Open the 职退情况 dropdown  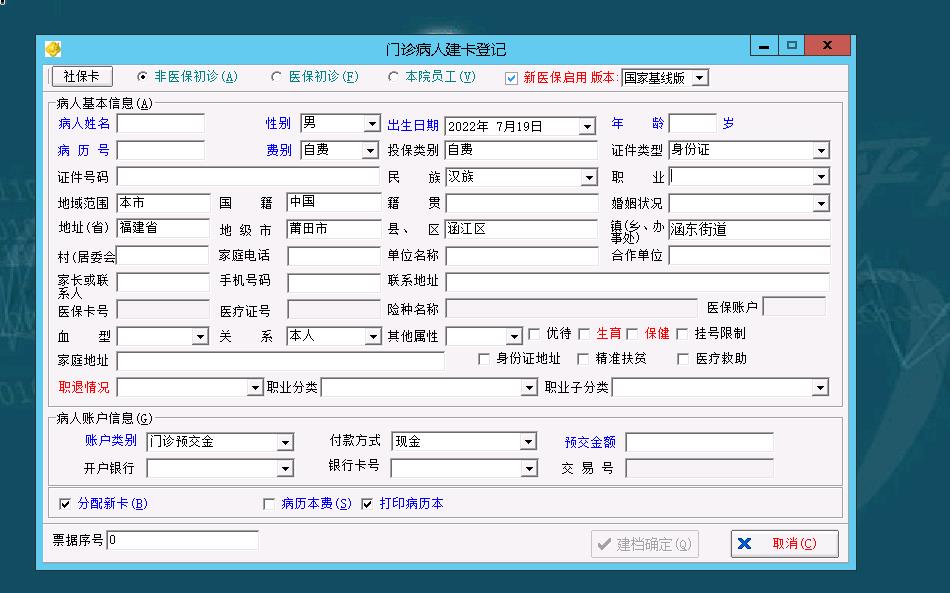click(255, 388)
